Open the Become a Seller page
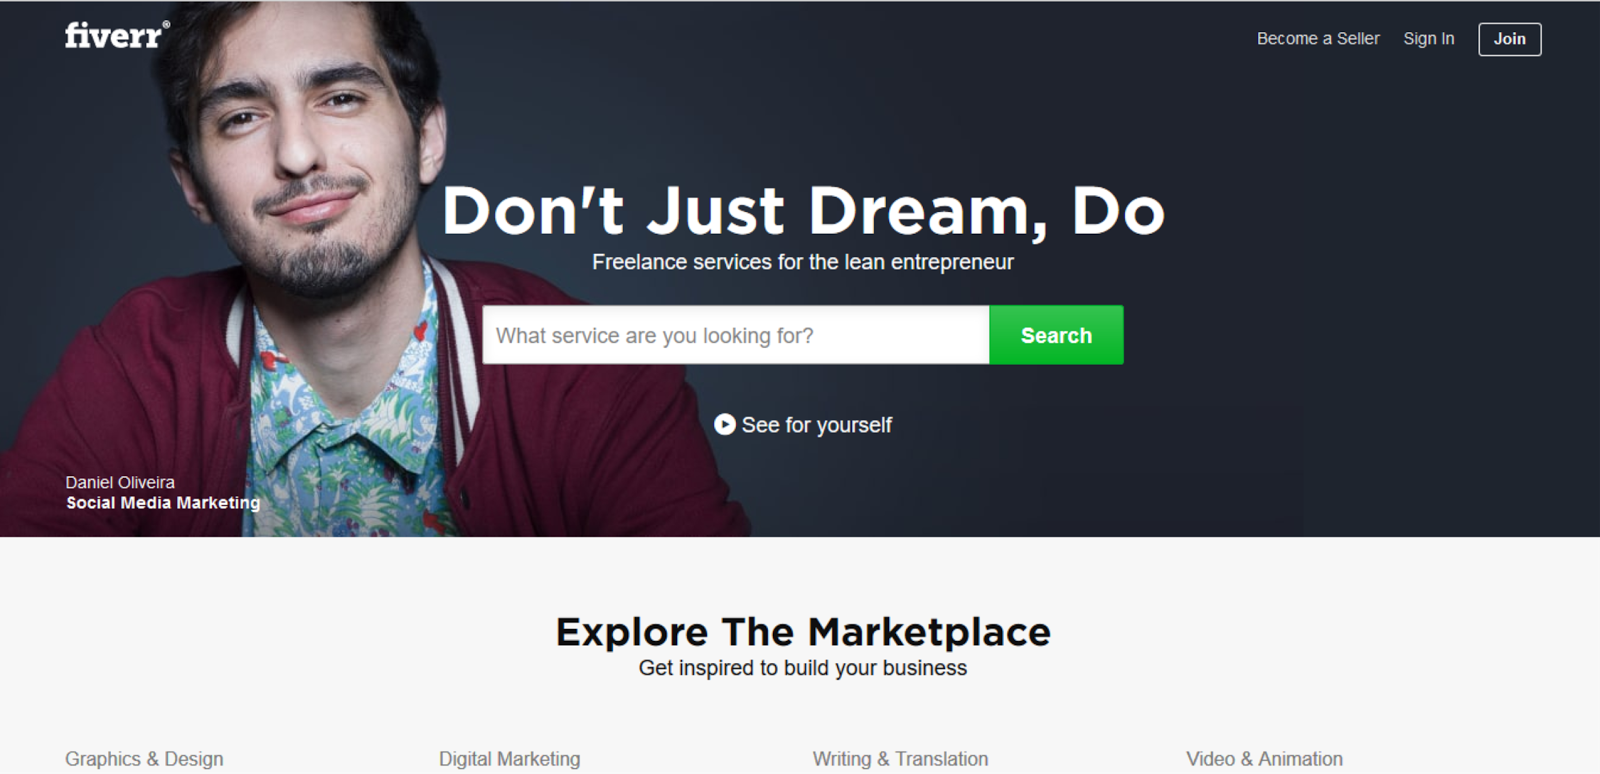The width and height of the screenshot is (1600, 774). [x=1318, y=39]
